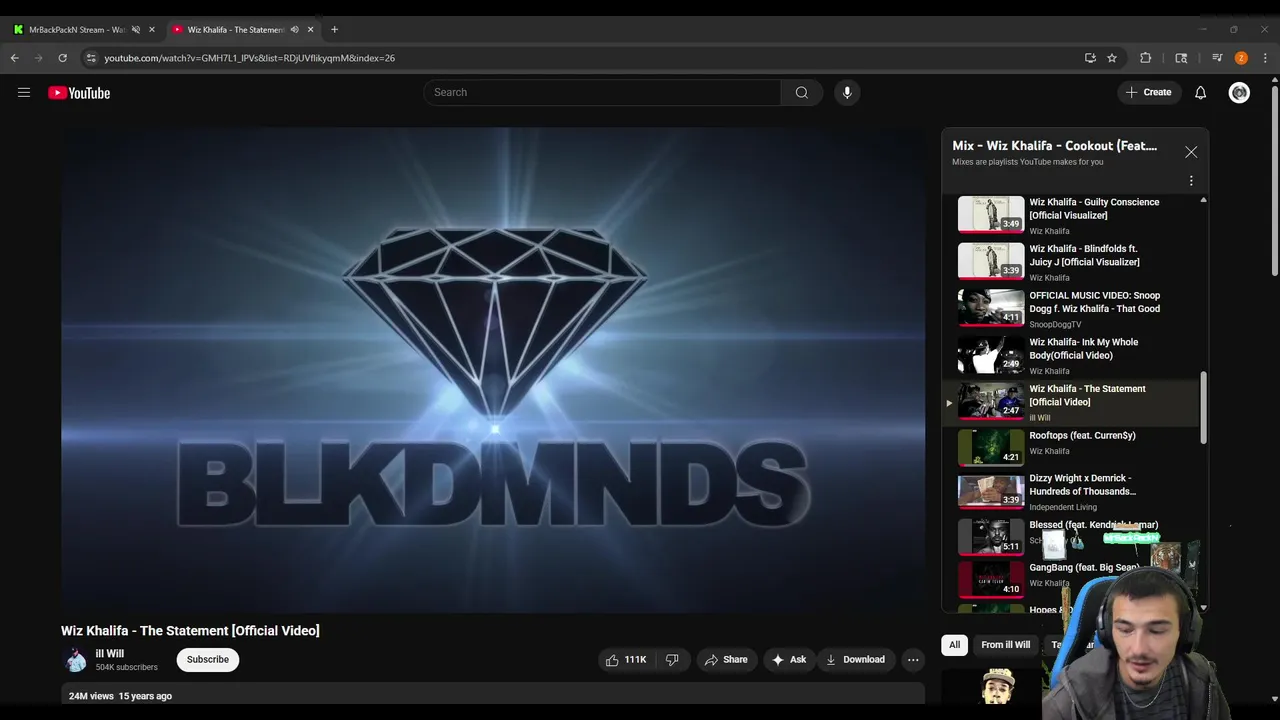
Task: Open the ill Will channel avatar
Action: 75,659
